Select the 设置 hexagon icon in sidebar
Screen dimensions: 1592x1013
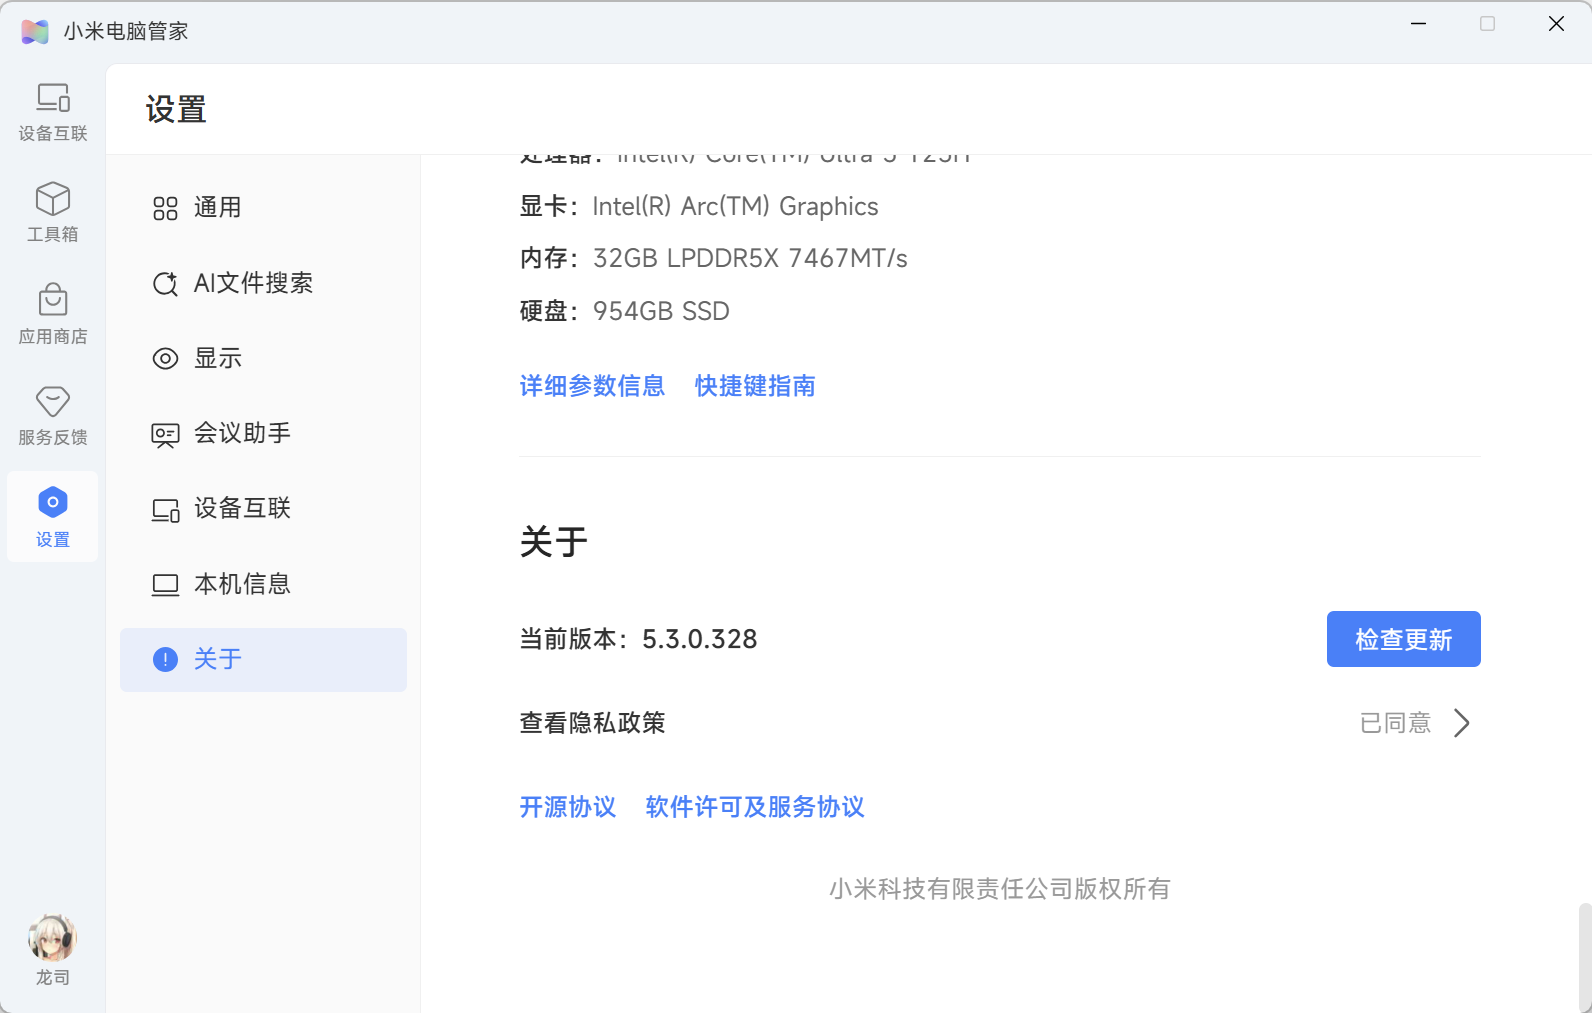53,502
